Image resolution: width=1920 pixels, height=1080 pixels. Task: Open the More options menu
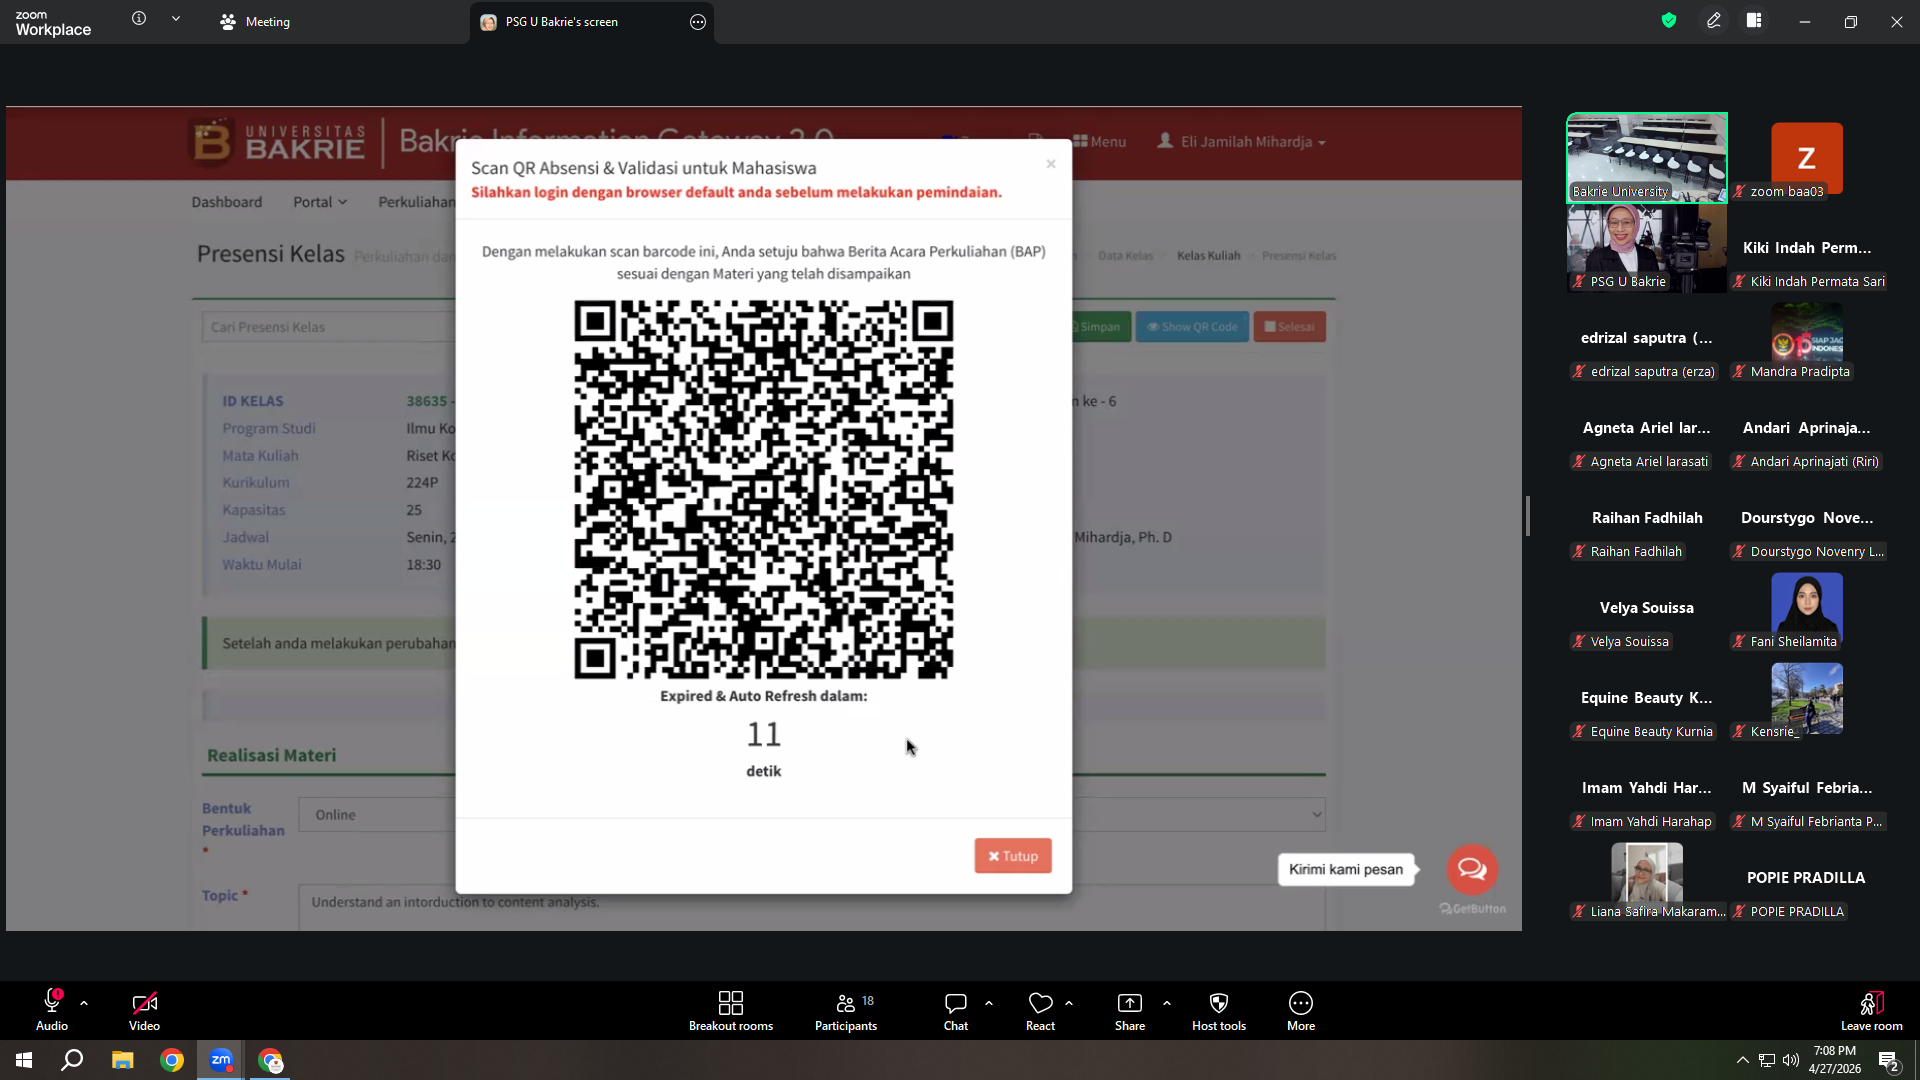click(x=1301, y=1010)
